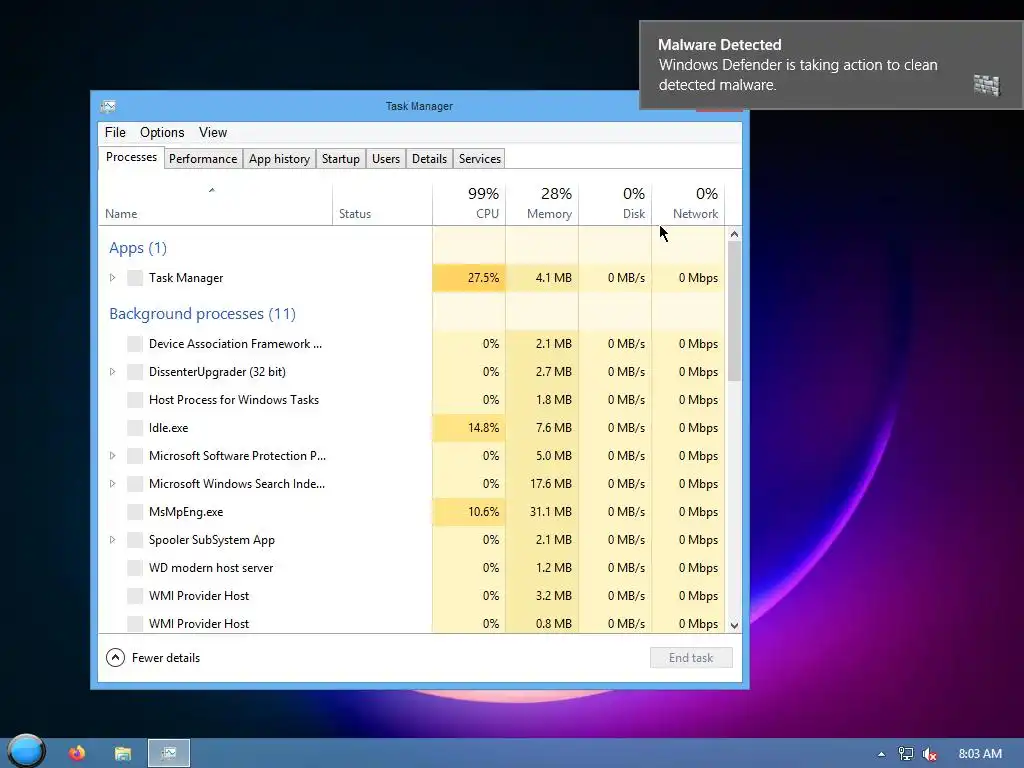Click the Start orb button
The height and width of the screenshot is (768, 1024).
(x=26, y=751)
